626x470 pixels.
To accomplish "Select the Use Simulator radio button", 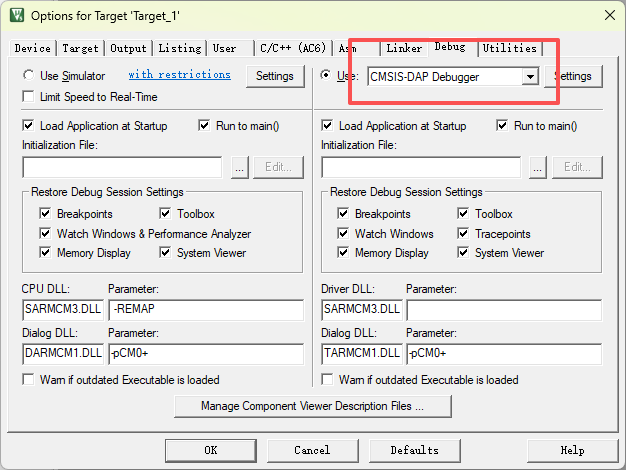I will (29, 76).
